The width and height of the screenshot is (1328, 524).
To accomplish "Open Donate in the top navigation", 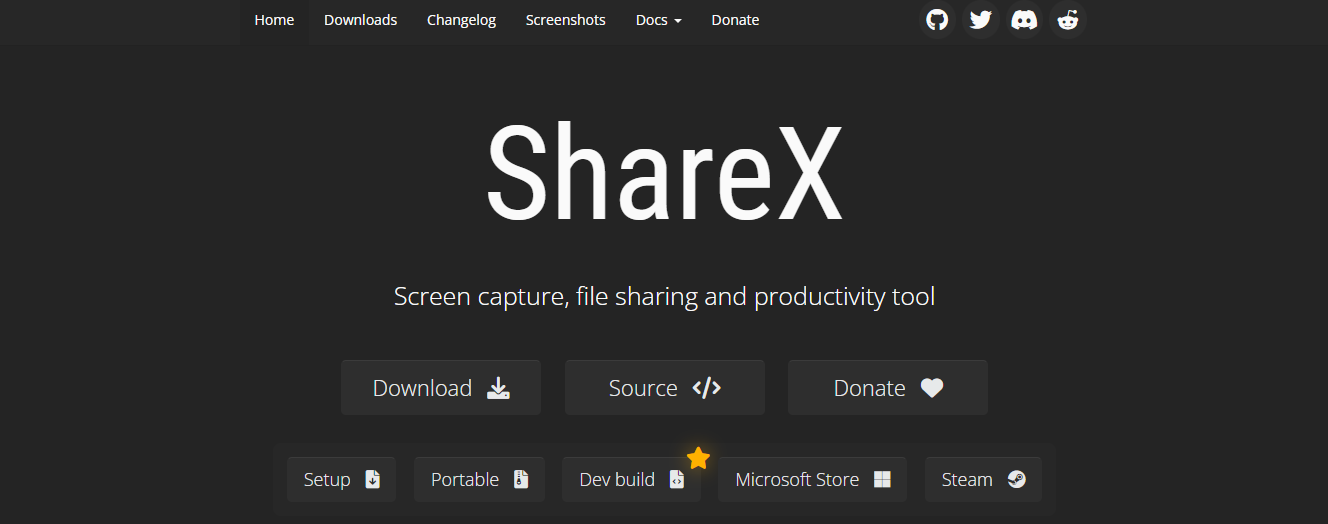I will pos(735,20).
